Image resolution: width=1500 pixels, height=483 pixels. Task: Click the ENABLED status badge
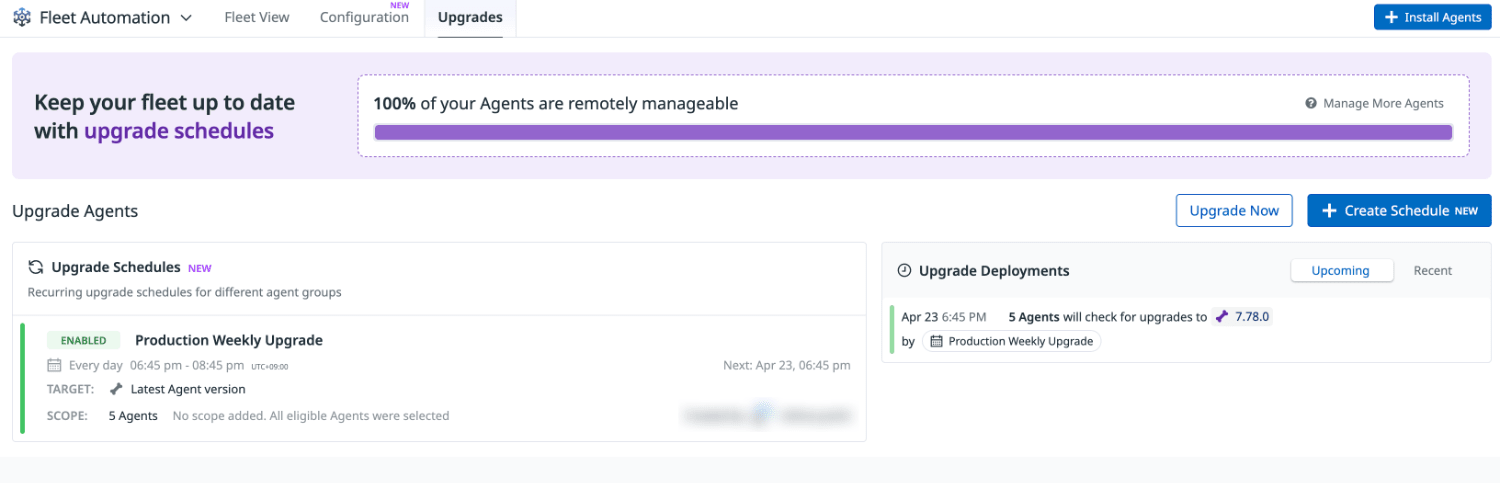pos(83,340)
